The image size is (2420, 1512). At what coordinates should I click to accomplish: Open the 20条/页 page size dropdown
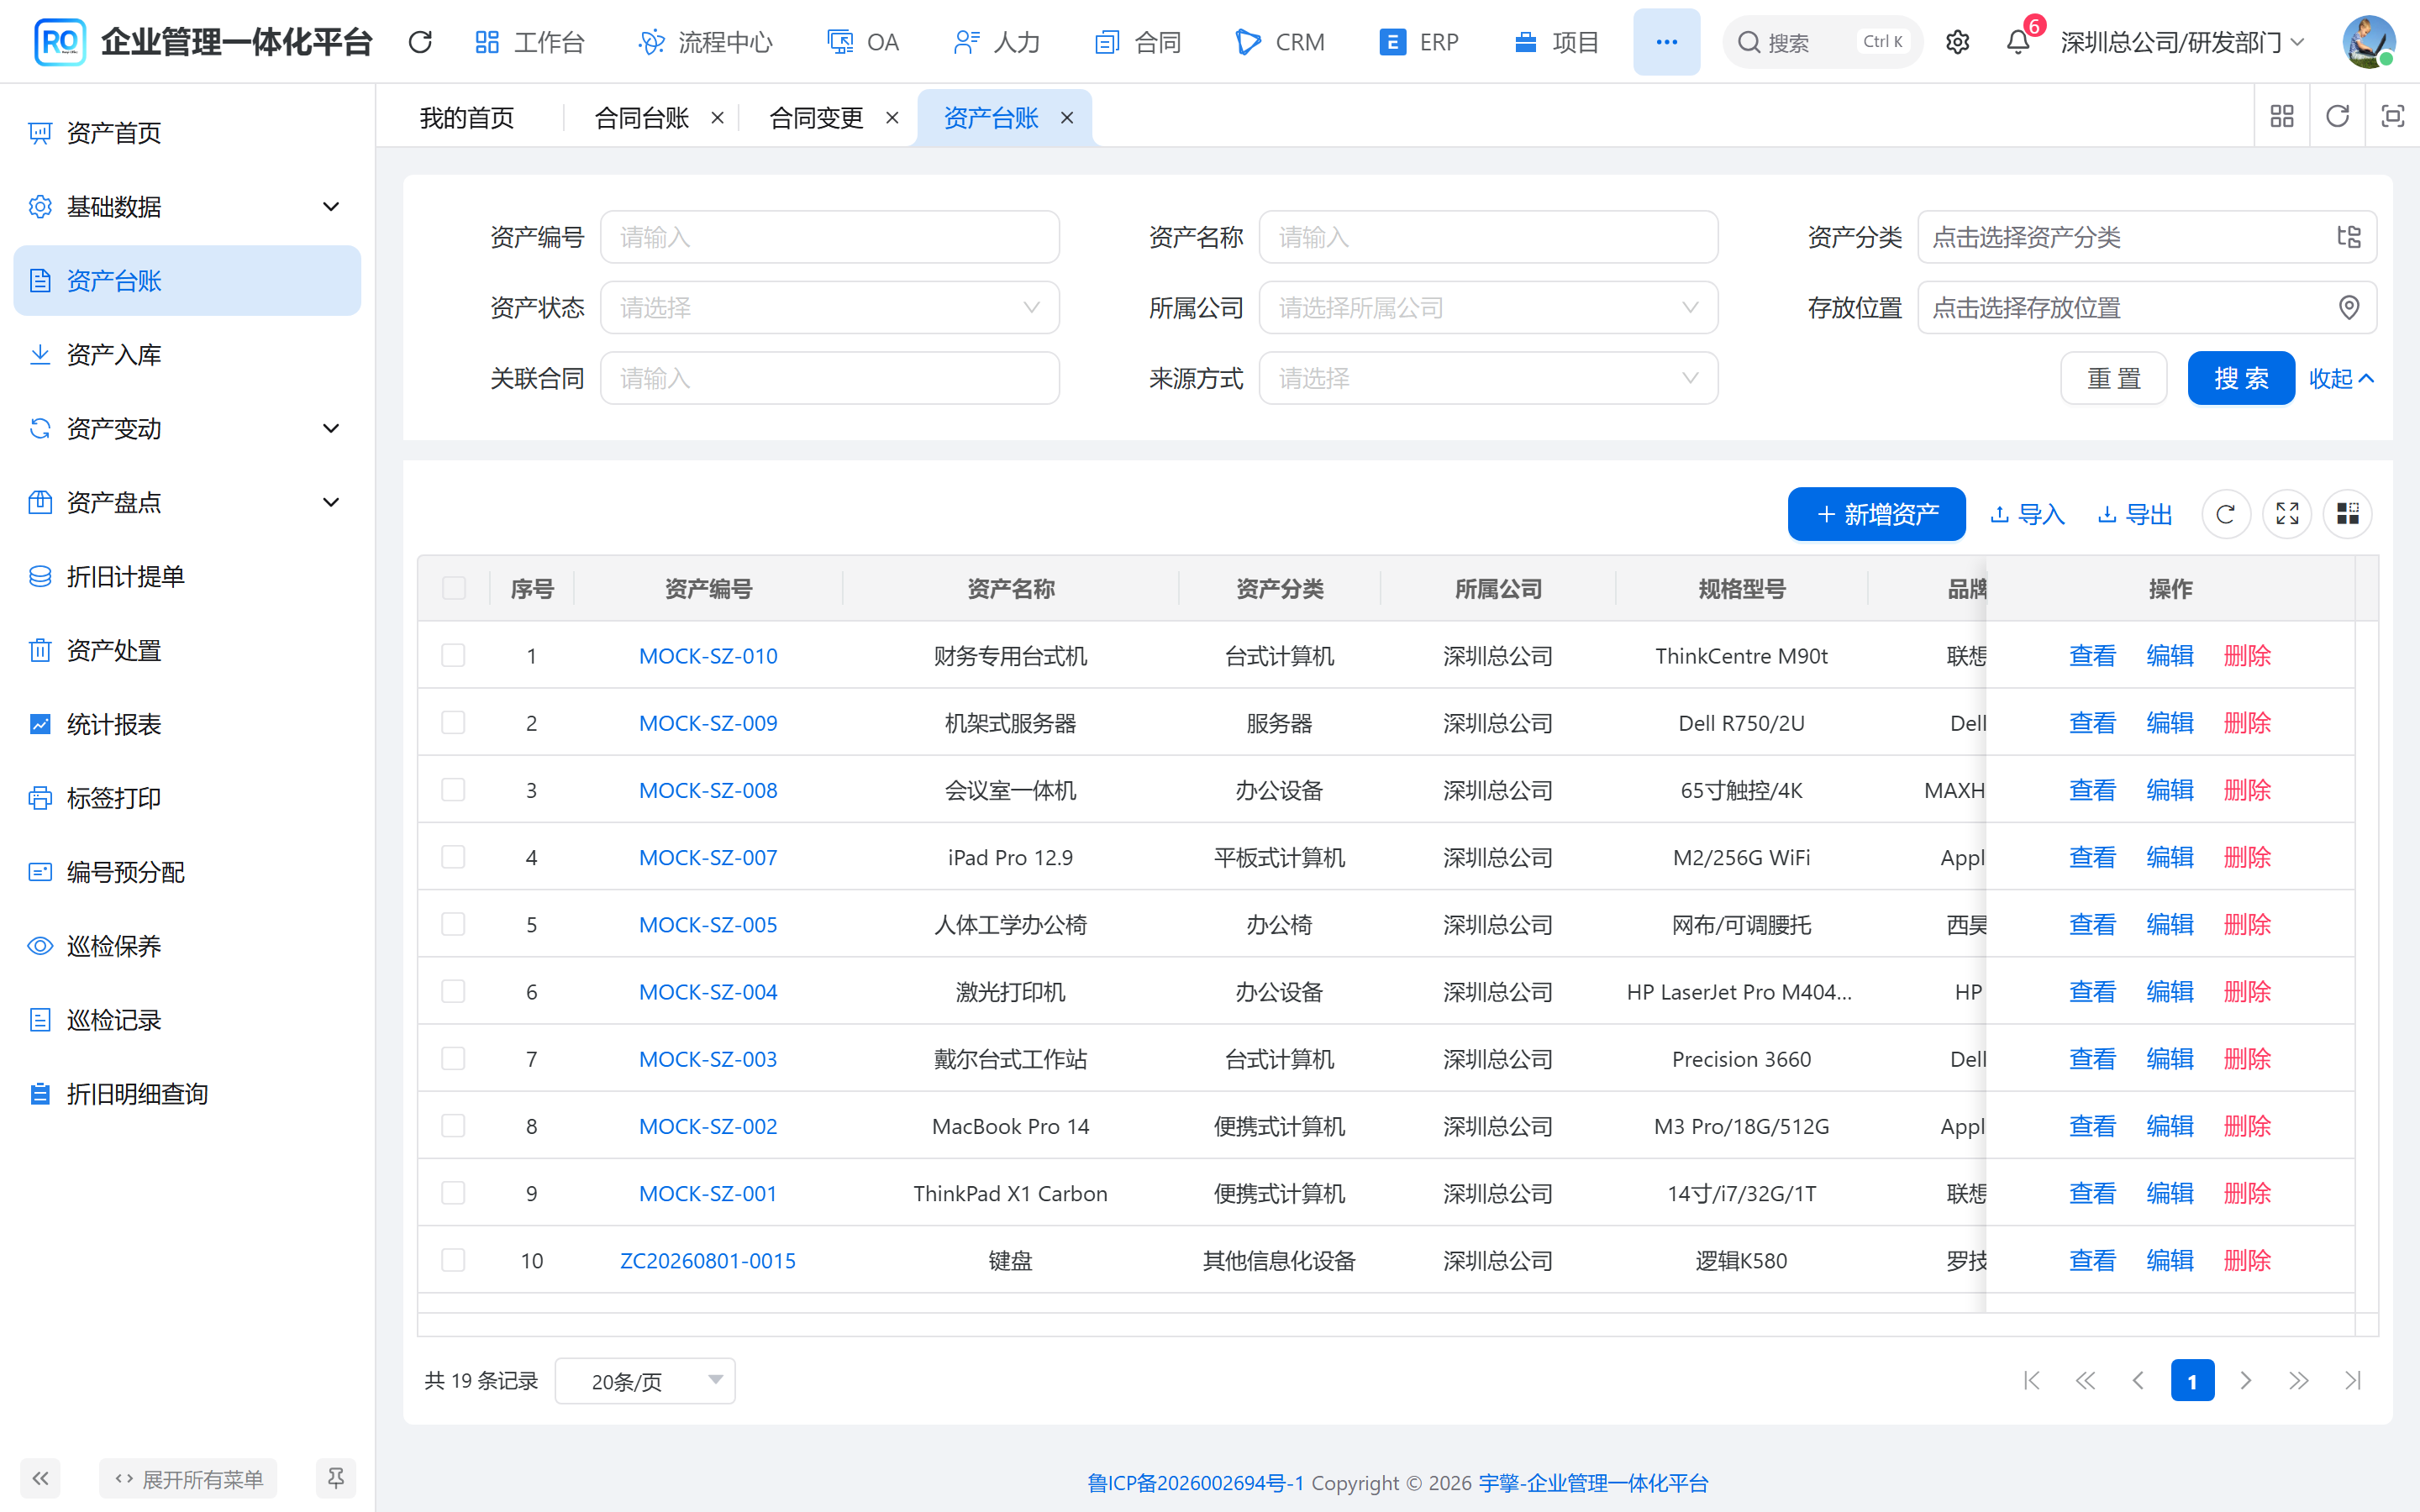pyautogui.click(x=645, y=1381)
